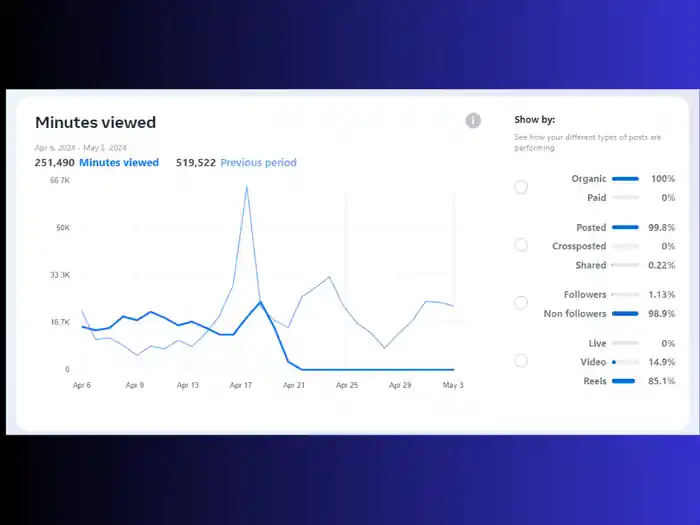Click the Video percentage bar
The image size is (700, 525).
click(625, 362)
